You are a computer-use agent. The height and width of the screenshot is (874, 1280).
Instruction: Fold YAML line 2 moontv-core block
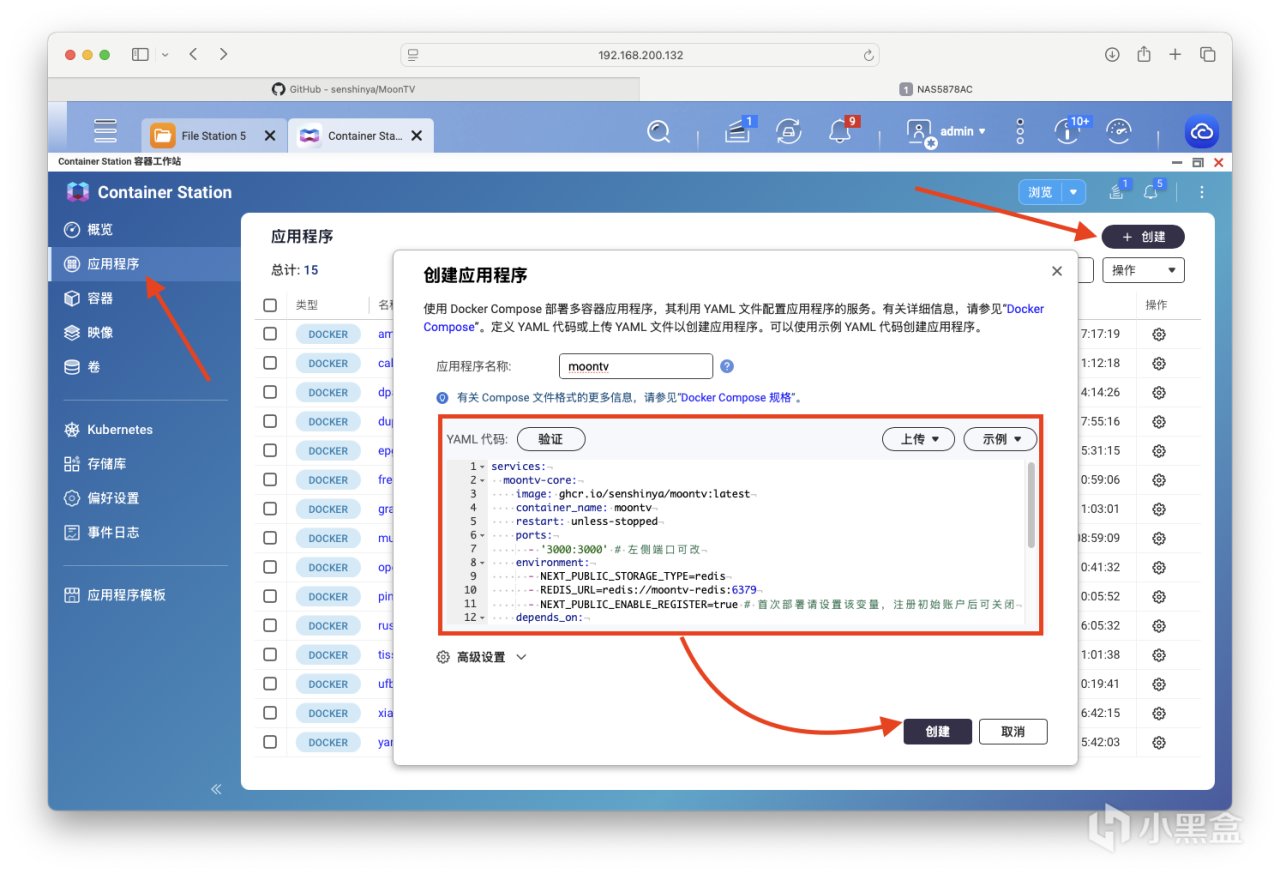482,480
